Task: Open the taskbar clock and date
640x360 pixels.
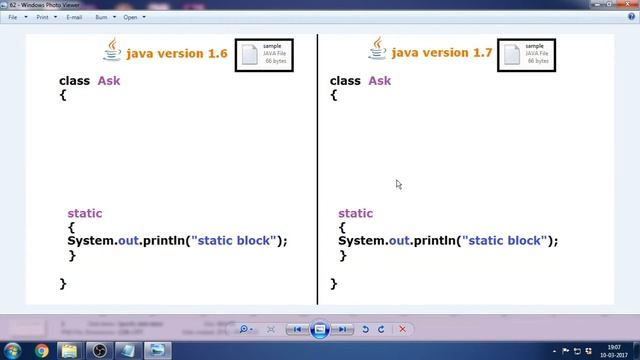Action: (x=614, y=351)
